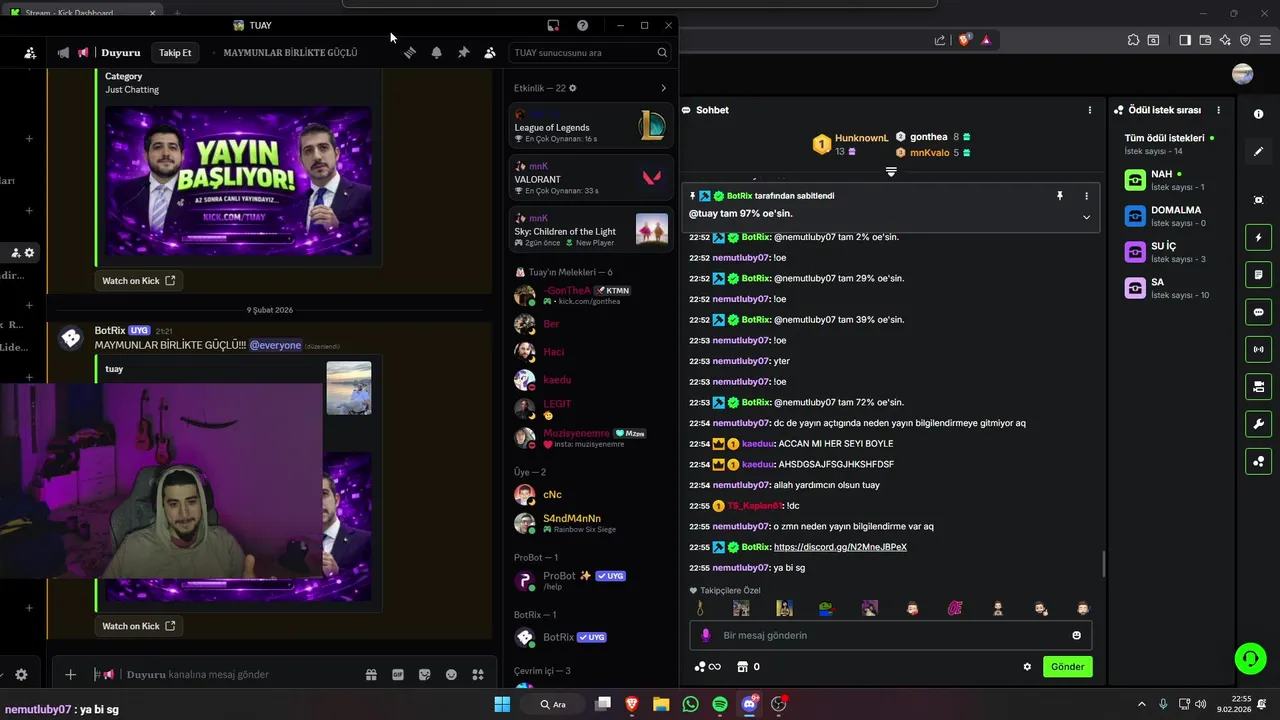Open Sky: Children of the Light activity
The height and width of the screenshot is (720, 1280).
[x=590, y=229]
